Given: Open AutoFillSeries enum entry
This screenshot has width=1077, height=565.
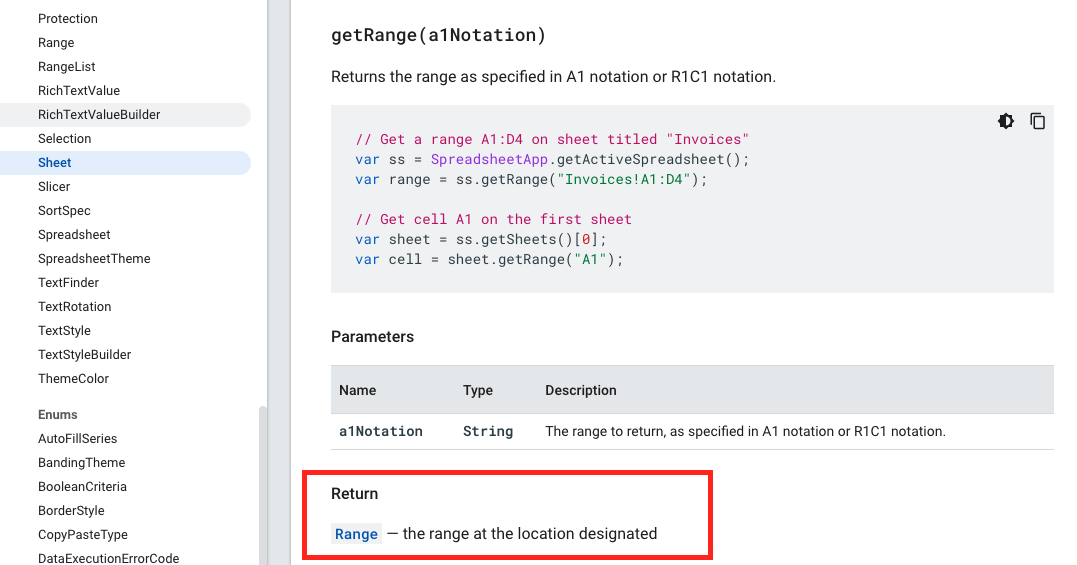Looking at the screenshot, I should click(78, 439).
